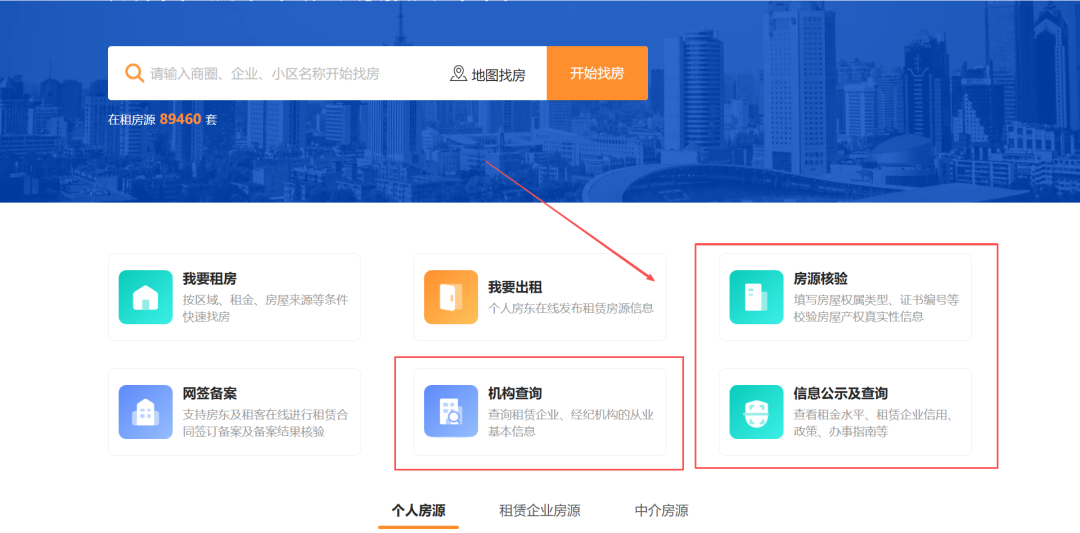Viewport: 1080px width, 533px height.
Task: Open the 我要出租 orange door icon
Action: click(450, 297)
